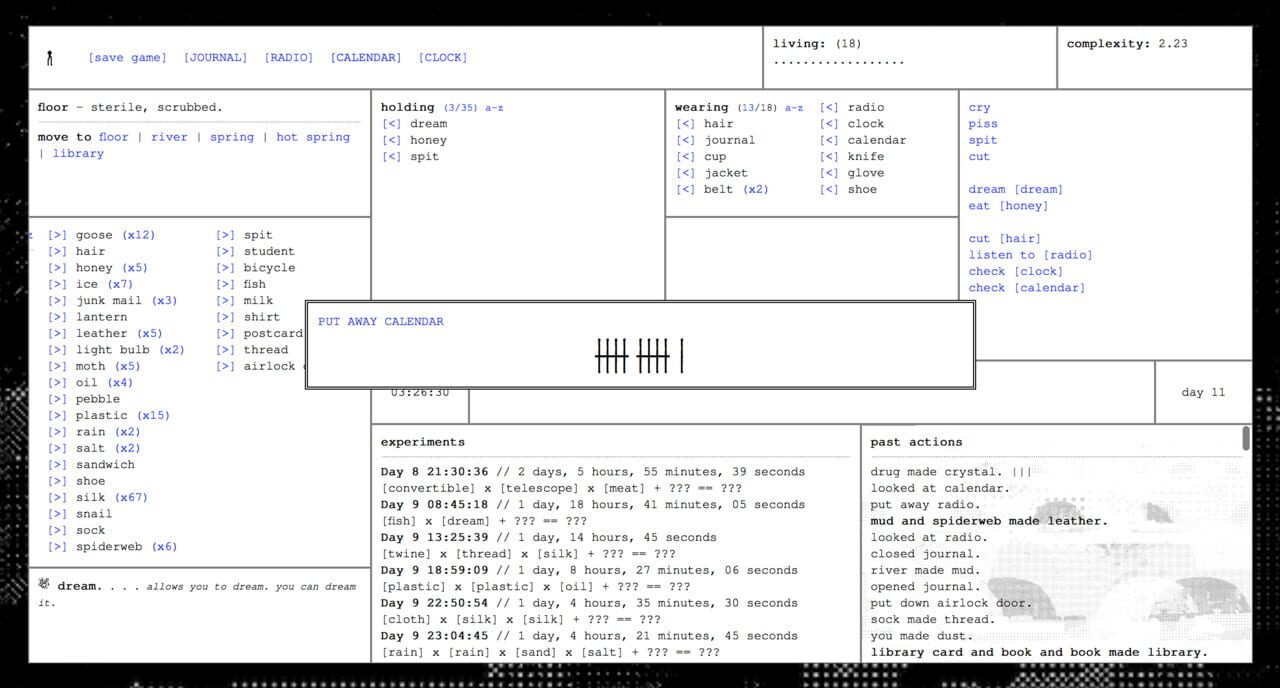Move to the library
Viewport: 1280px width, 688px height.
click(77, 153)
